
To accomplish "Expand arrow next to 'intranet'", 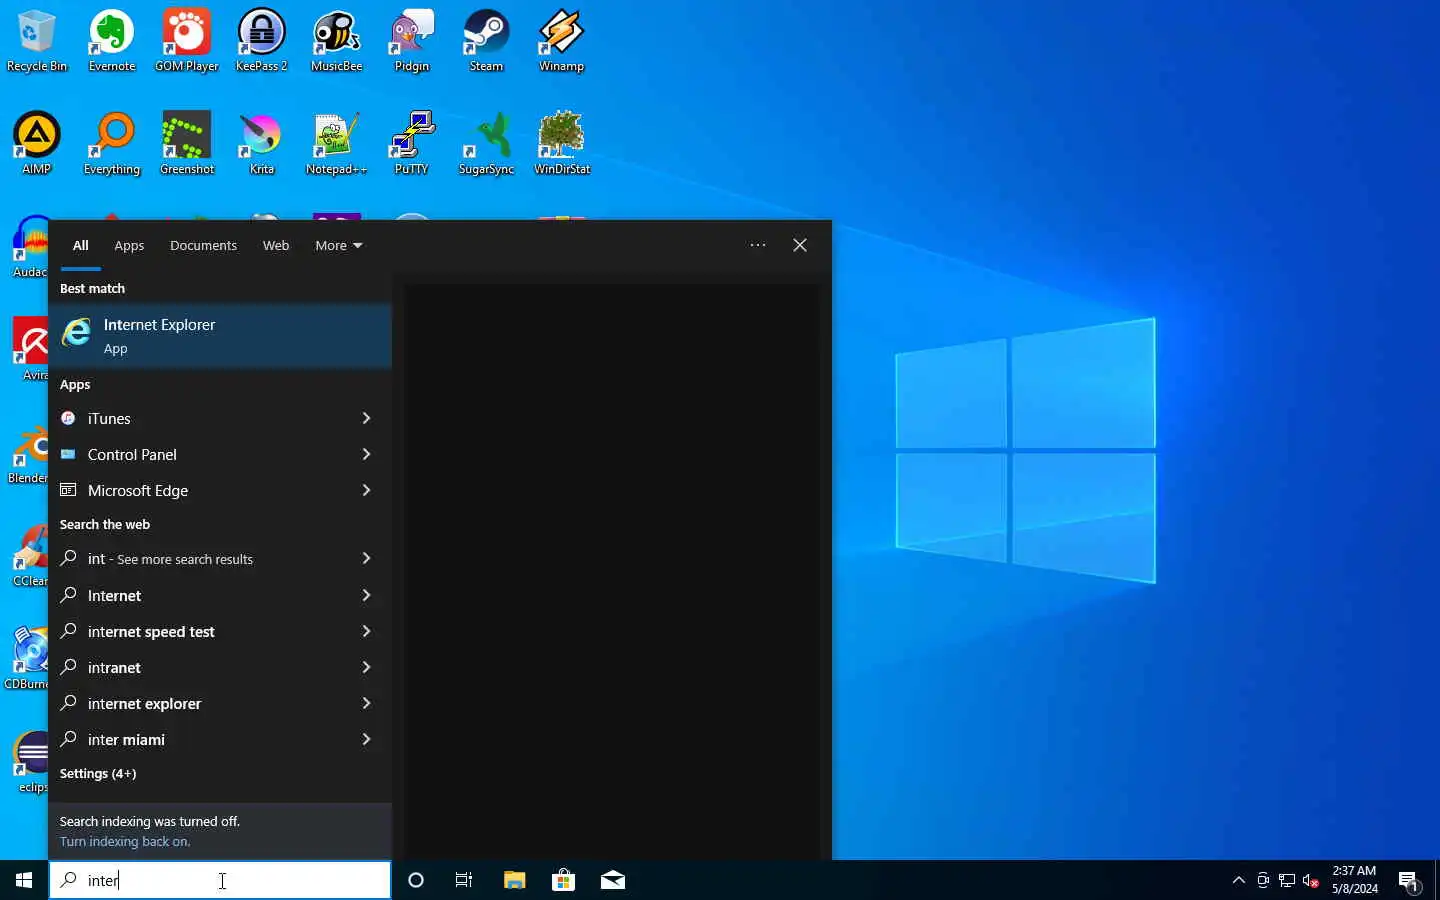I will pos(366,667).
